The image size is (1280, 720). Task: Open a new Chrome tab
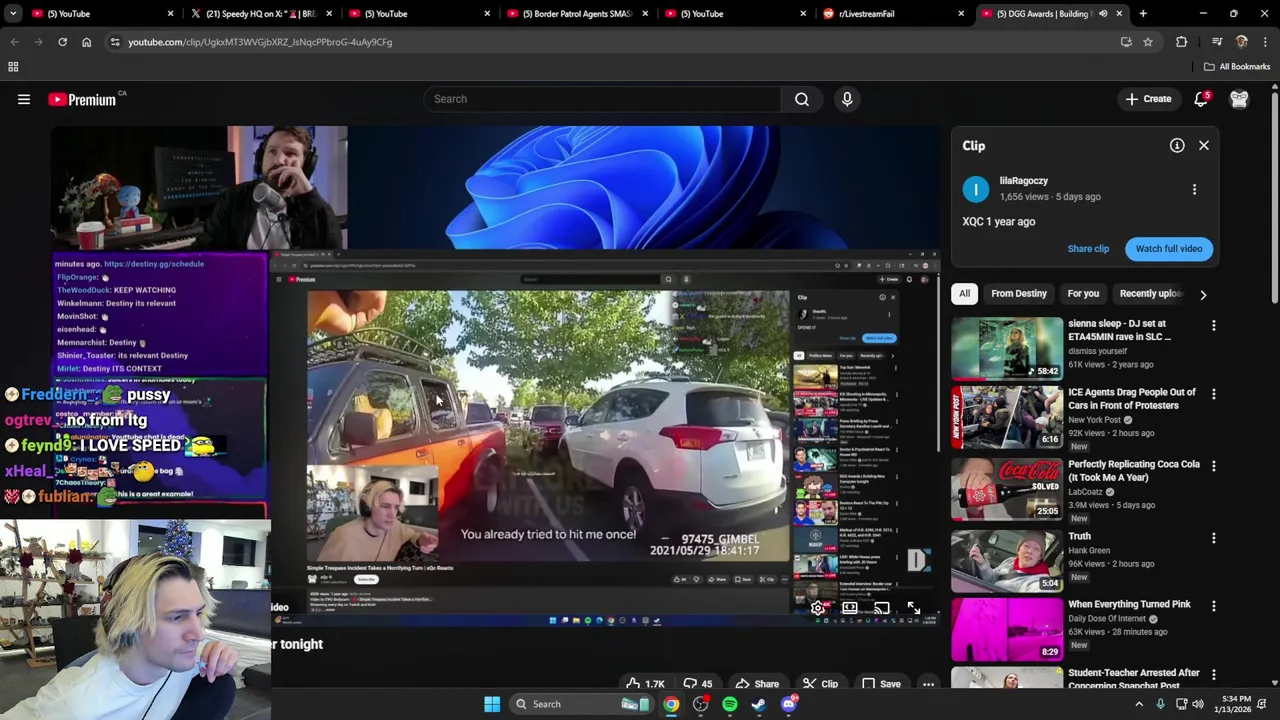(x=1143, y=14)
